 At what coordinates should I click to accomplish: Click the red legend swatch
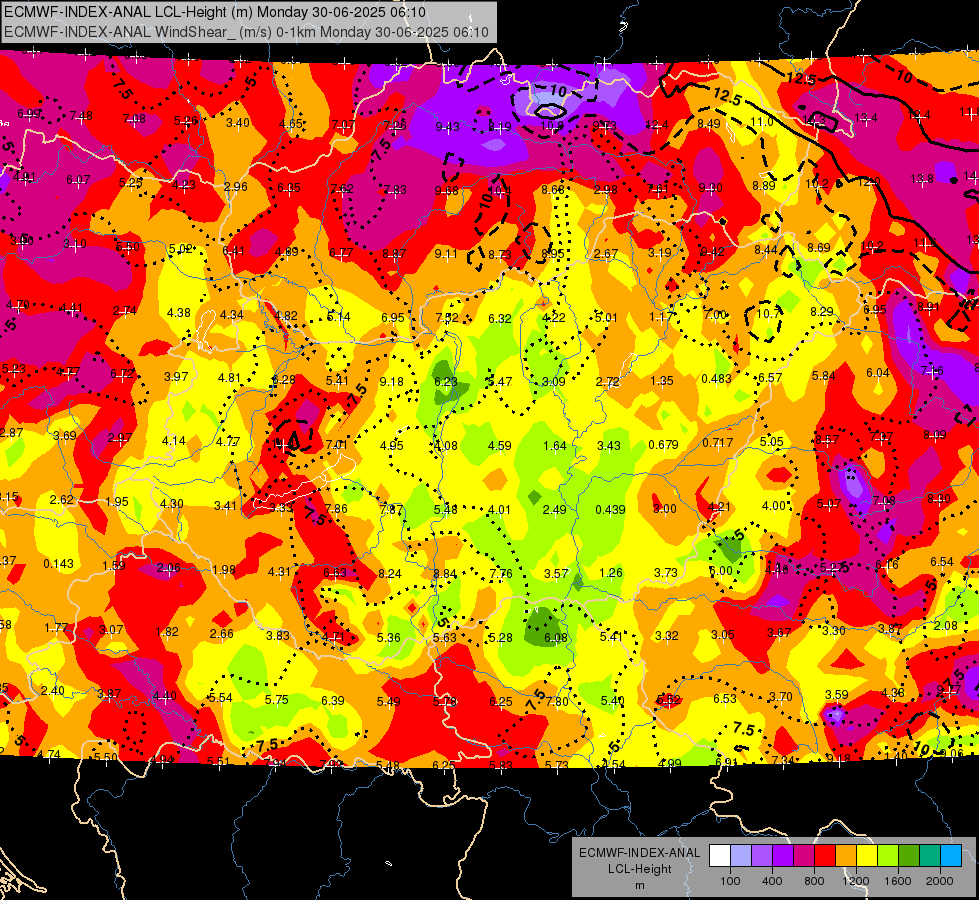tap(825, 856)
